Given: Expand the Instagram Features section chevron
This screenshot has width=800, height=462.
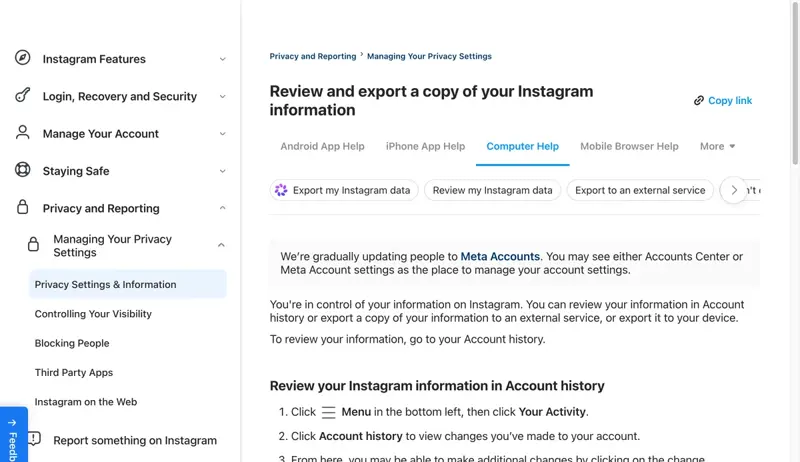Looking at the screenshot, I should 222,59.
